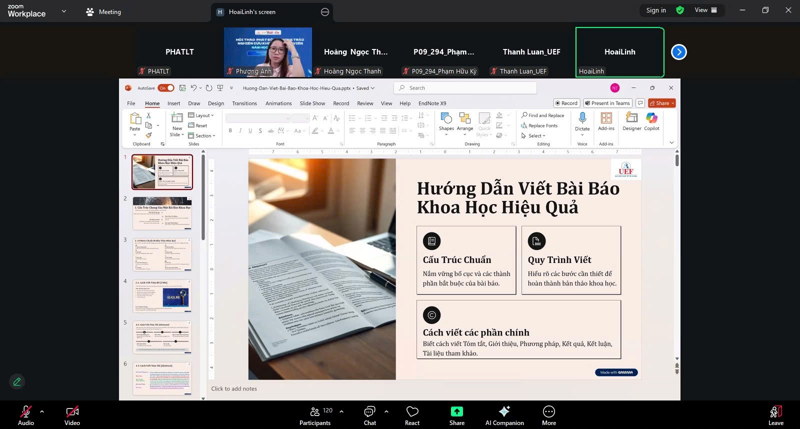Switch to the Insert ribbon tab
Screen dimensions: 800x429
[174, 103]
